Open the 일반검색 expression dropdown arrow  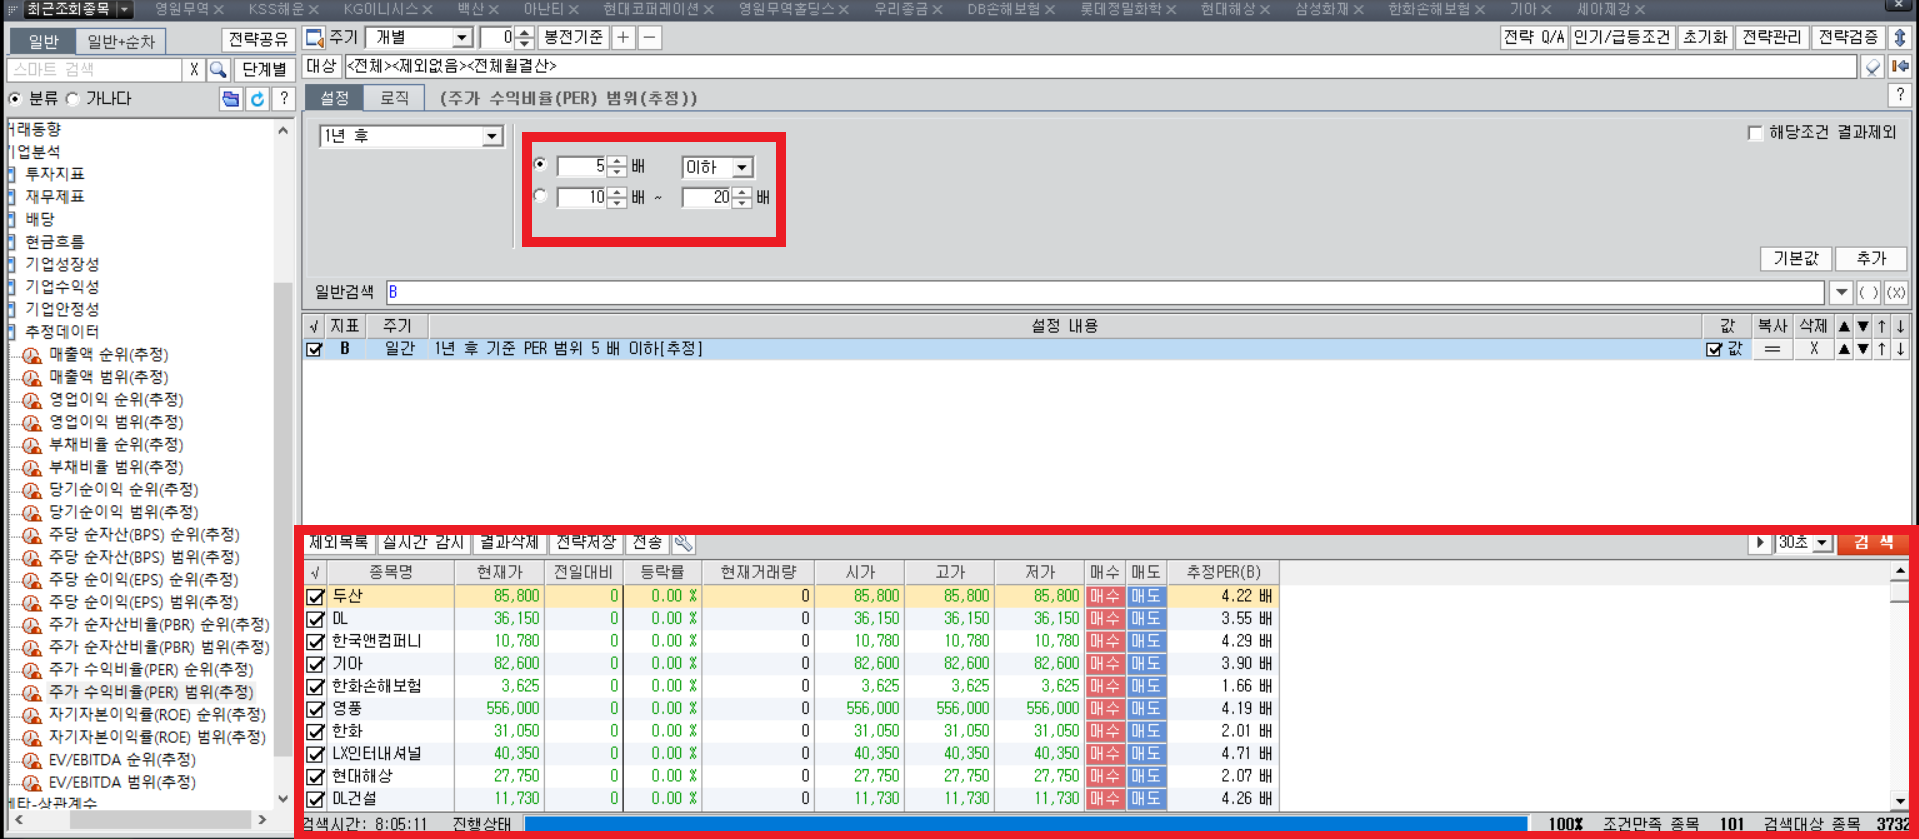pyautogui.click(x=1841, y=293)
